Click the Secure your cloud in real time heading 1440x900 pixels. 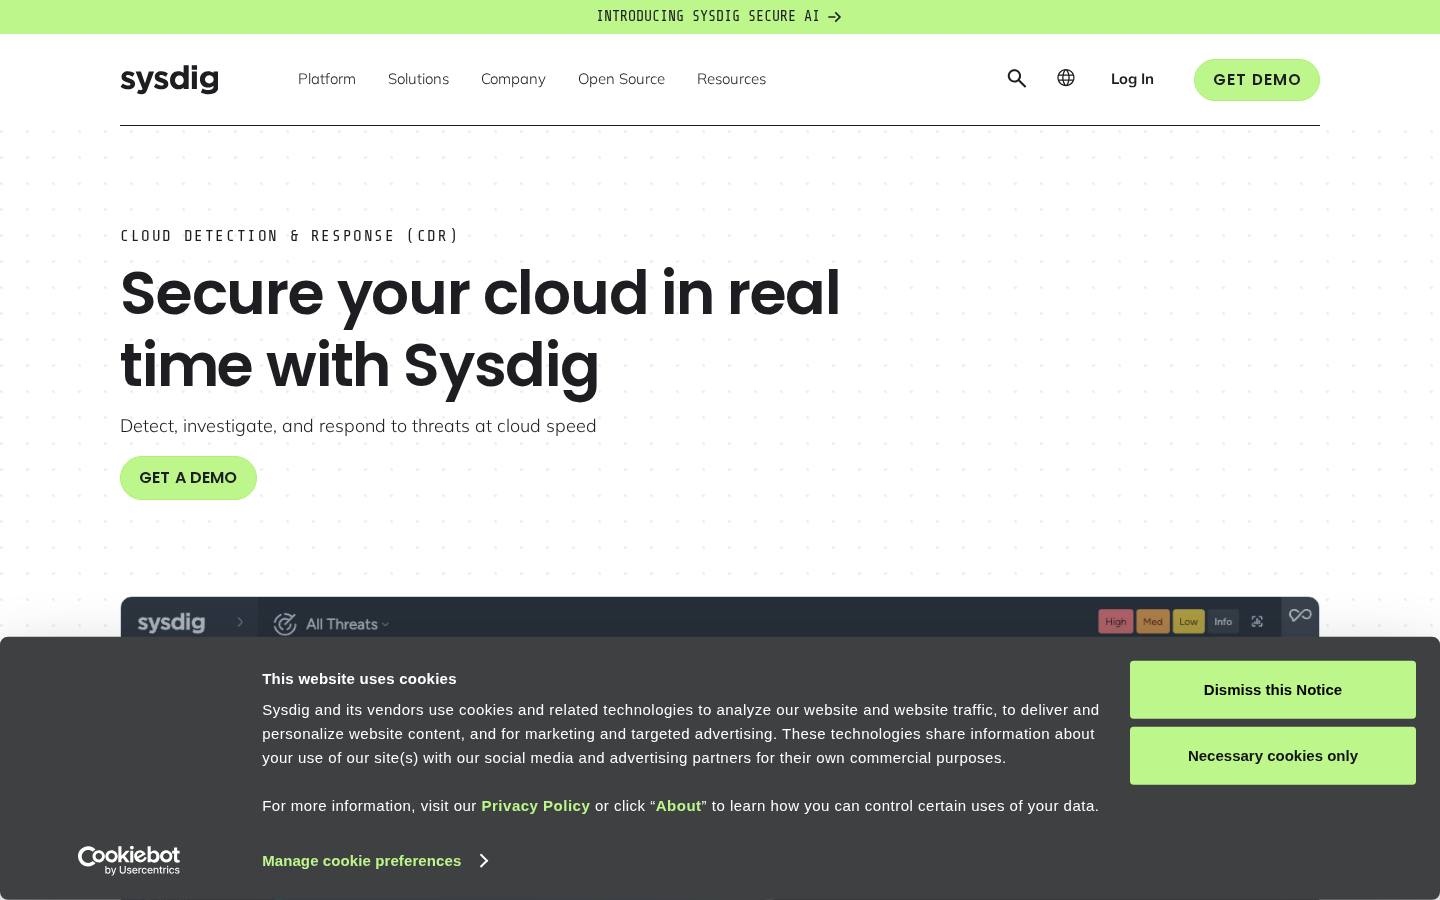[x=480, y=329]
